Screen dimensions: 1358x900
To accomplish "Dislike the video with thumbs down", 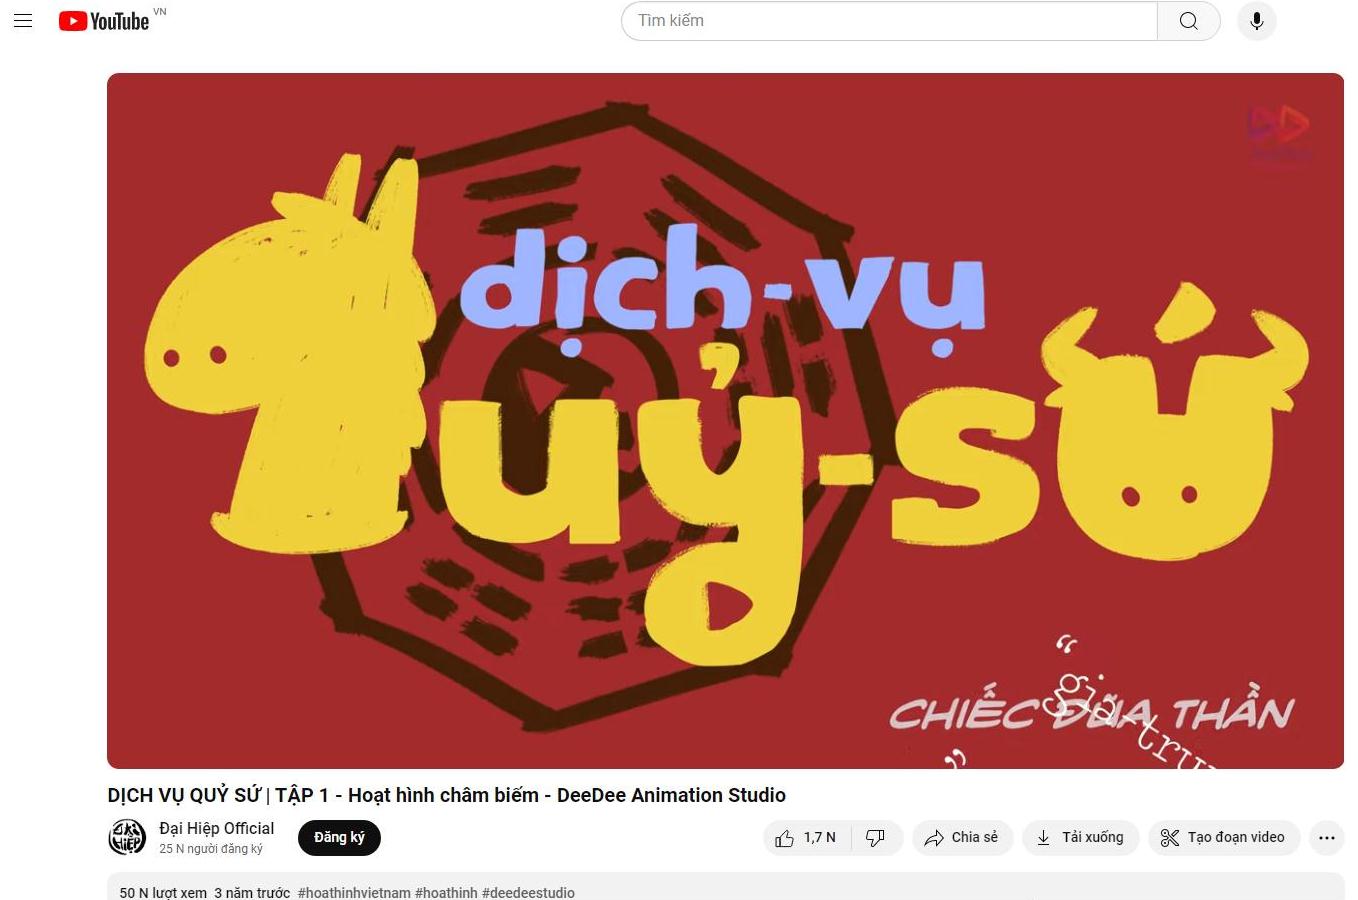I will 876,838.
